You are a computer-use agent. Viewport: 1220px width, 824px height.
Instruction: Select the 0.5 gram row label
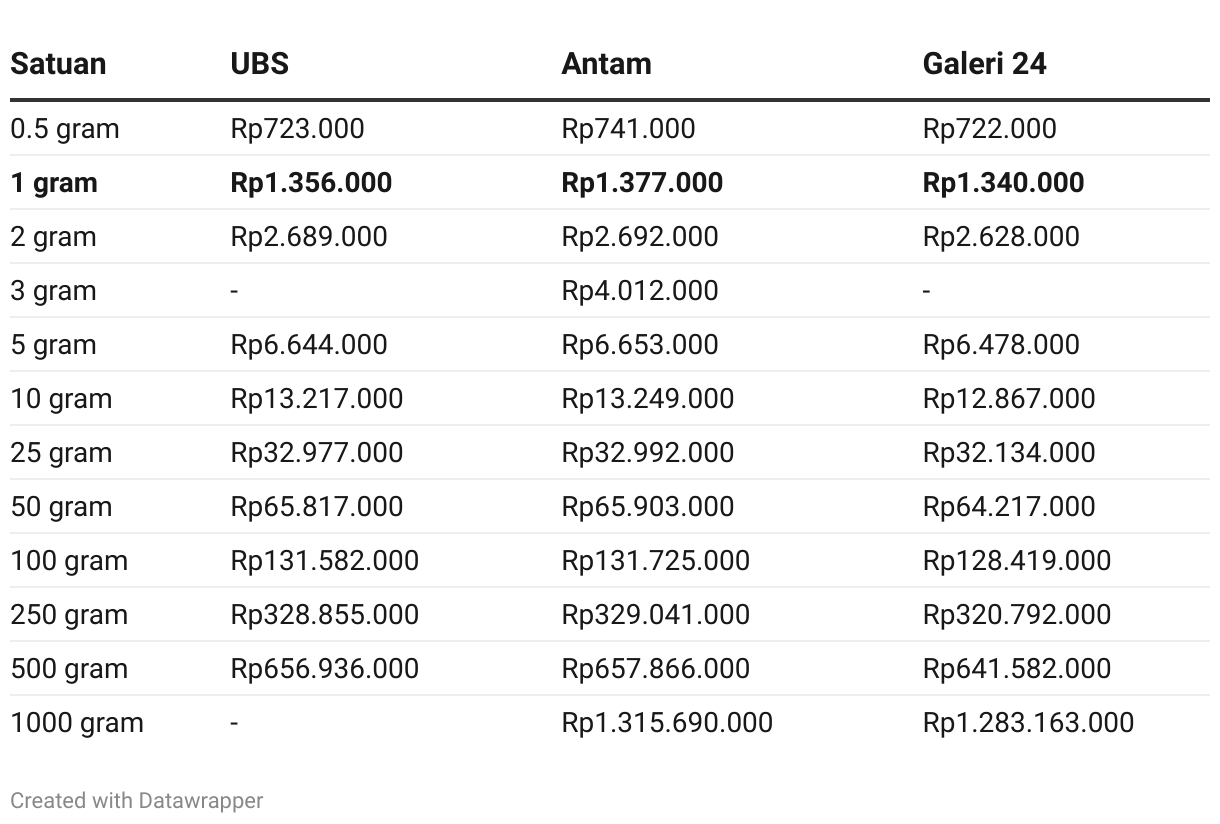coord(65,129)
